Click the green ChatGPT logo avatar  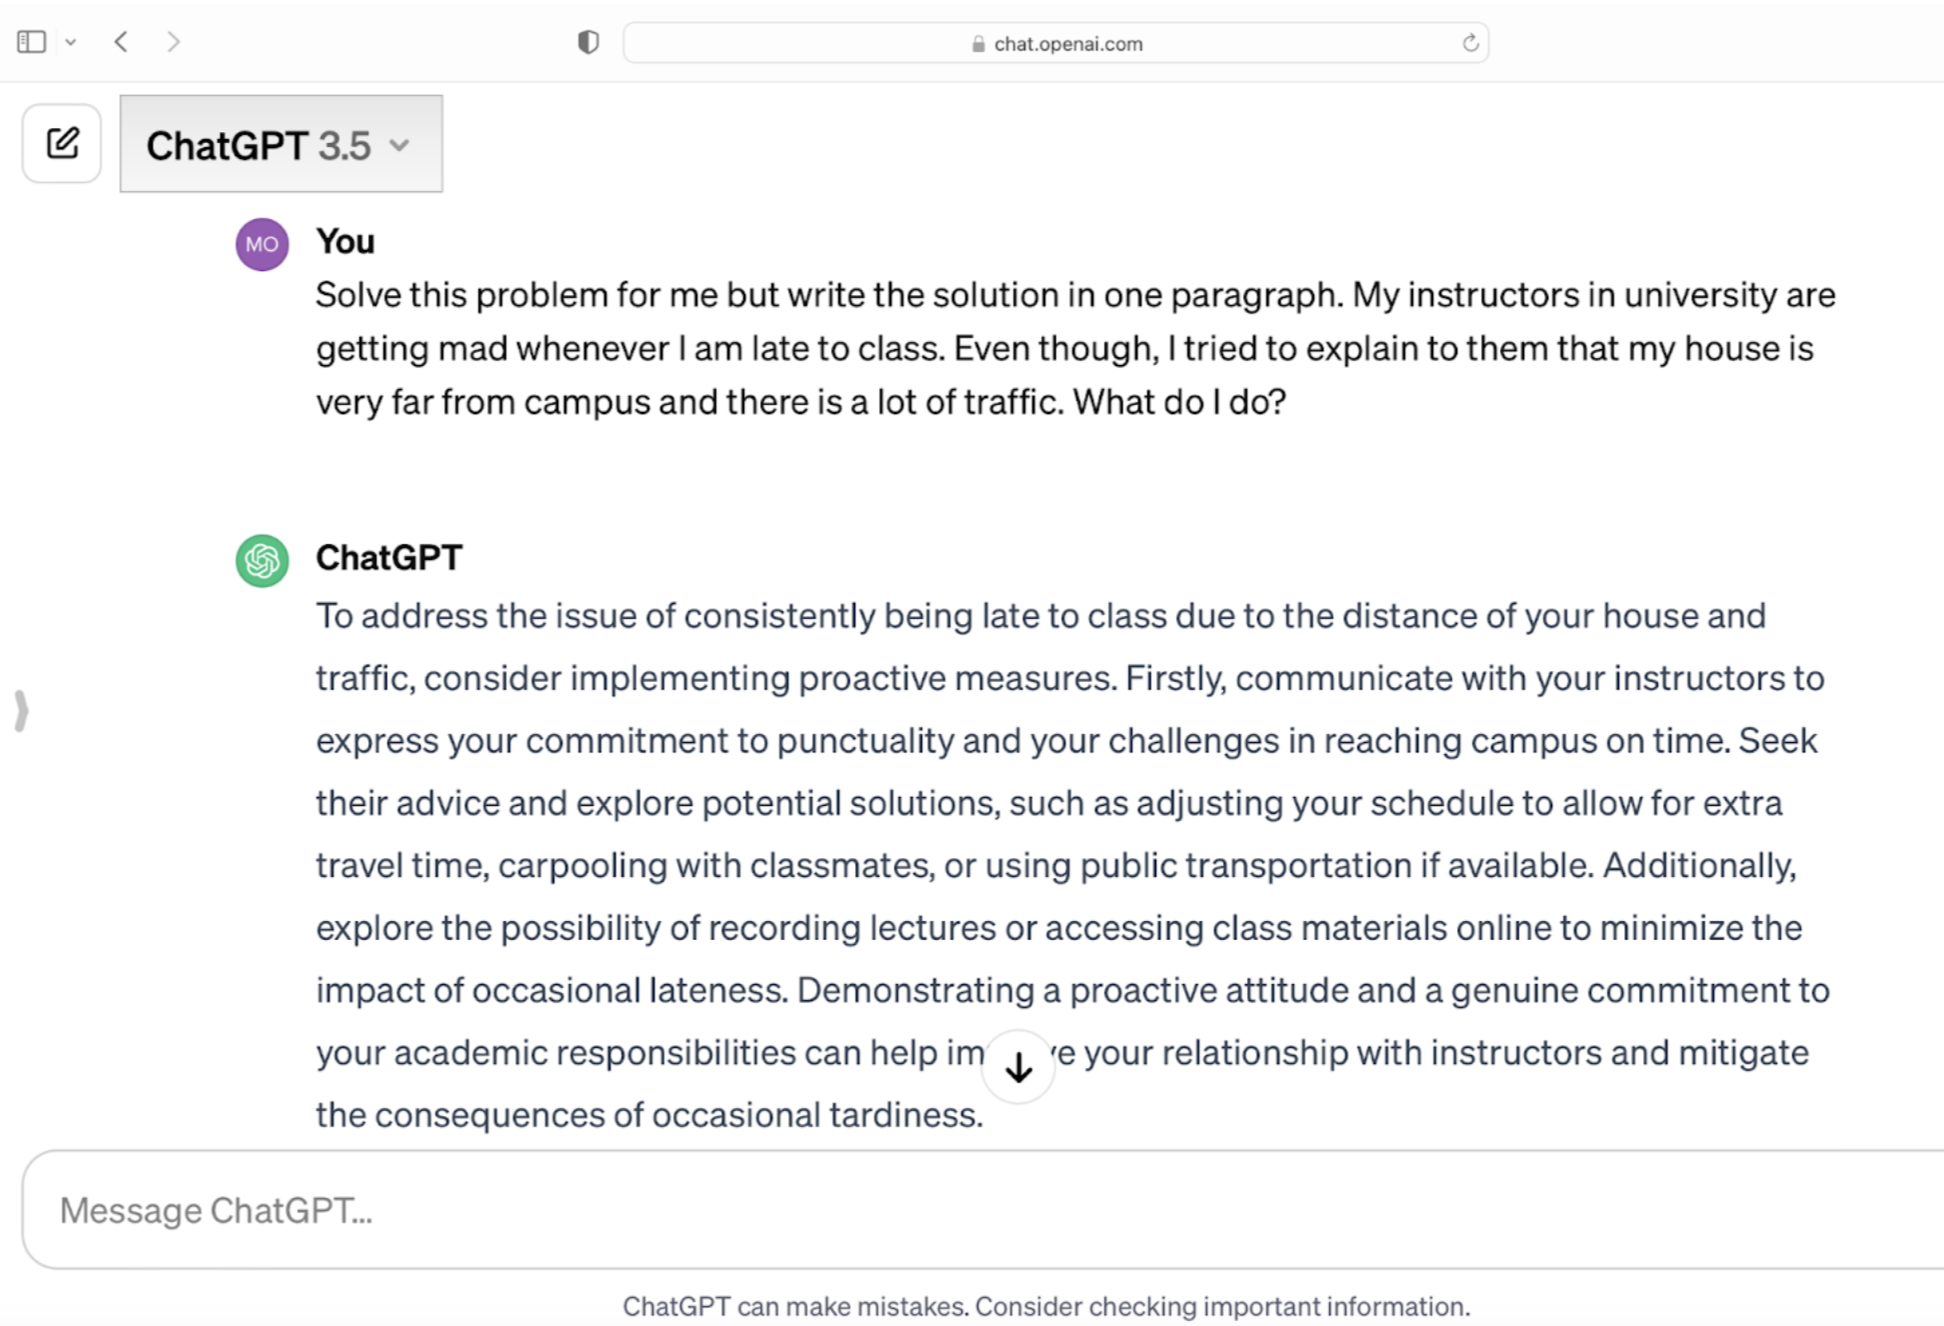click(262, 560)
